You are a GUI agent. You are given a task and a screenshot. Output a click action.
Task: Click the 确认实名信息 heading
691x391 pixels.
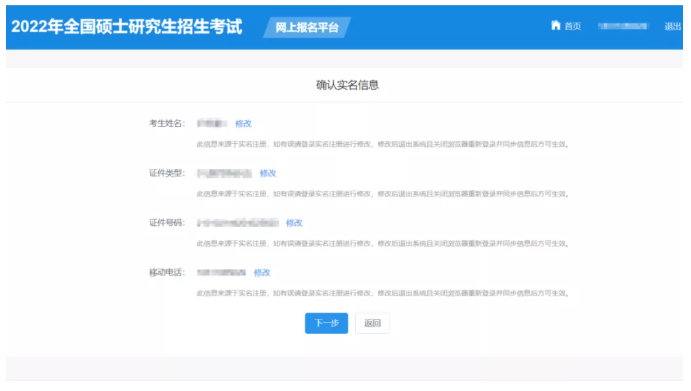click(347, 85)
